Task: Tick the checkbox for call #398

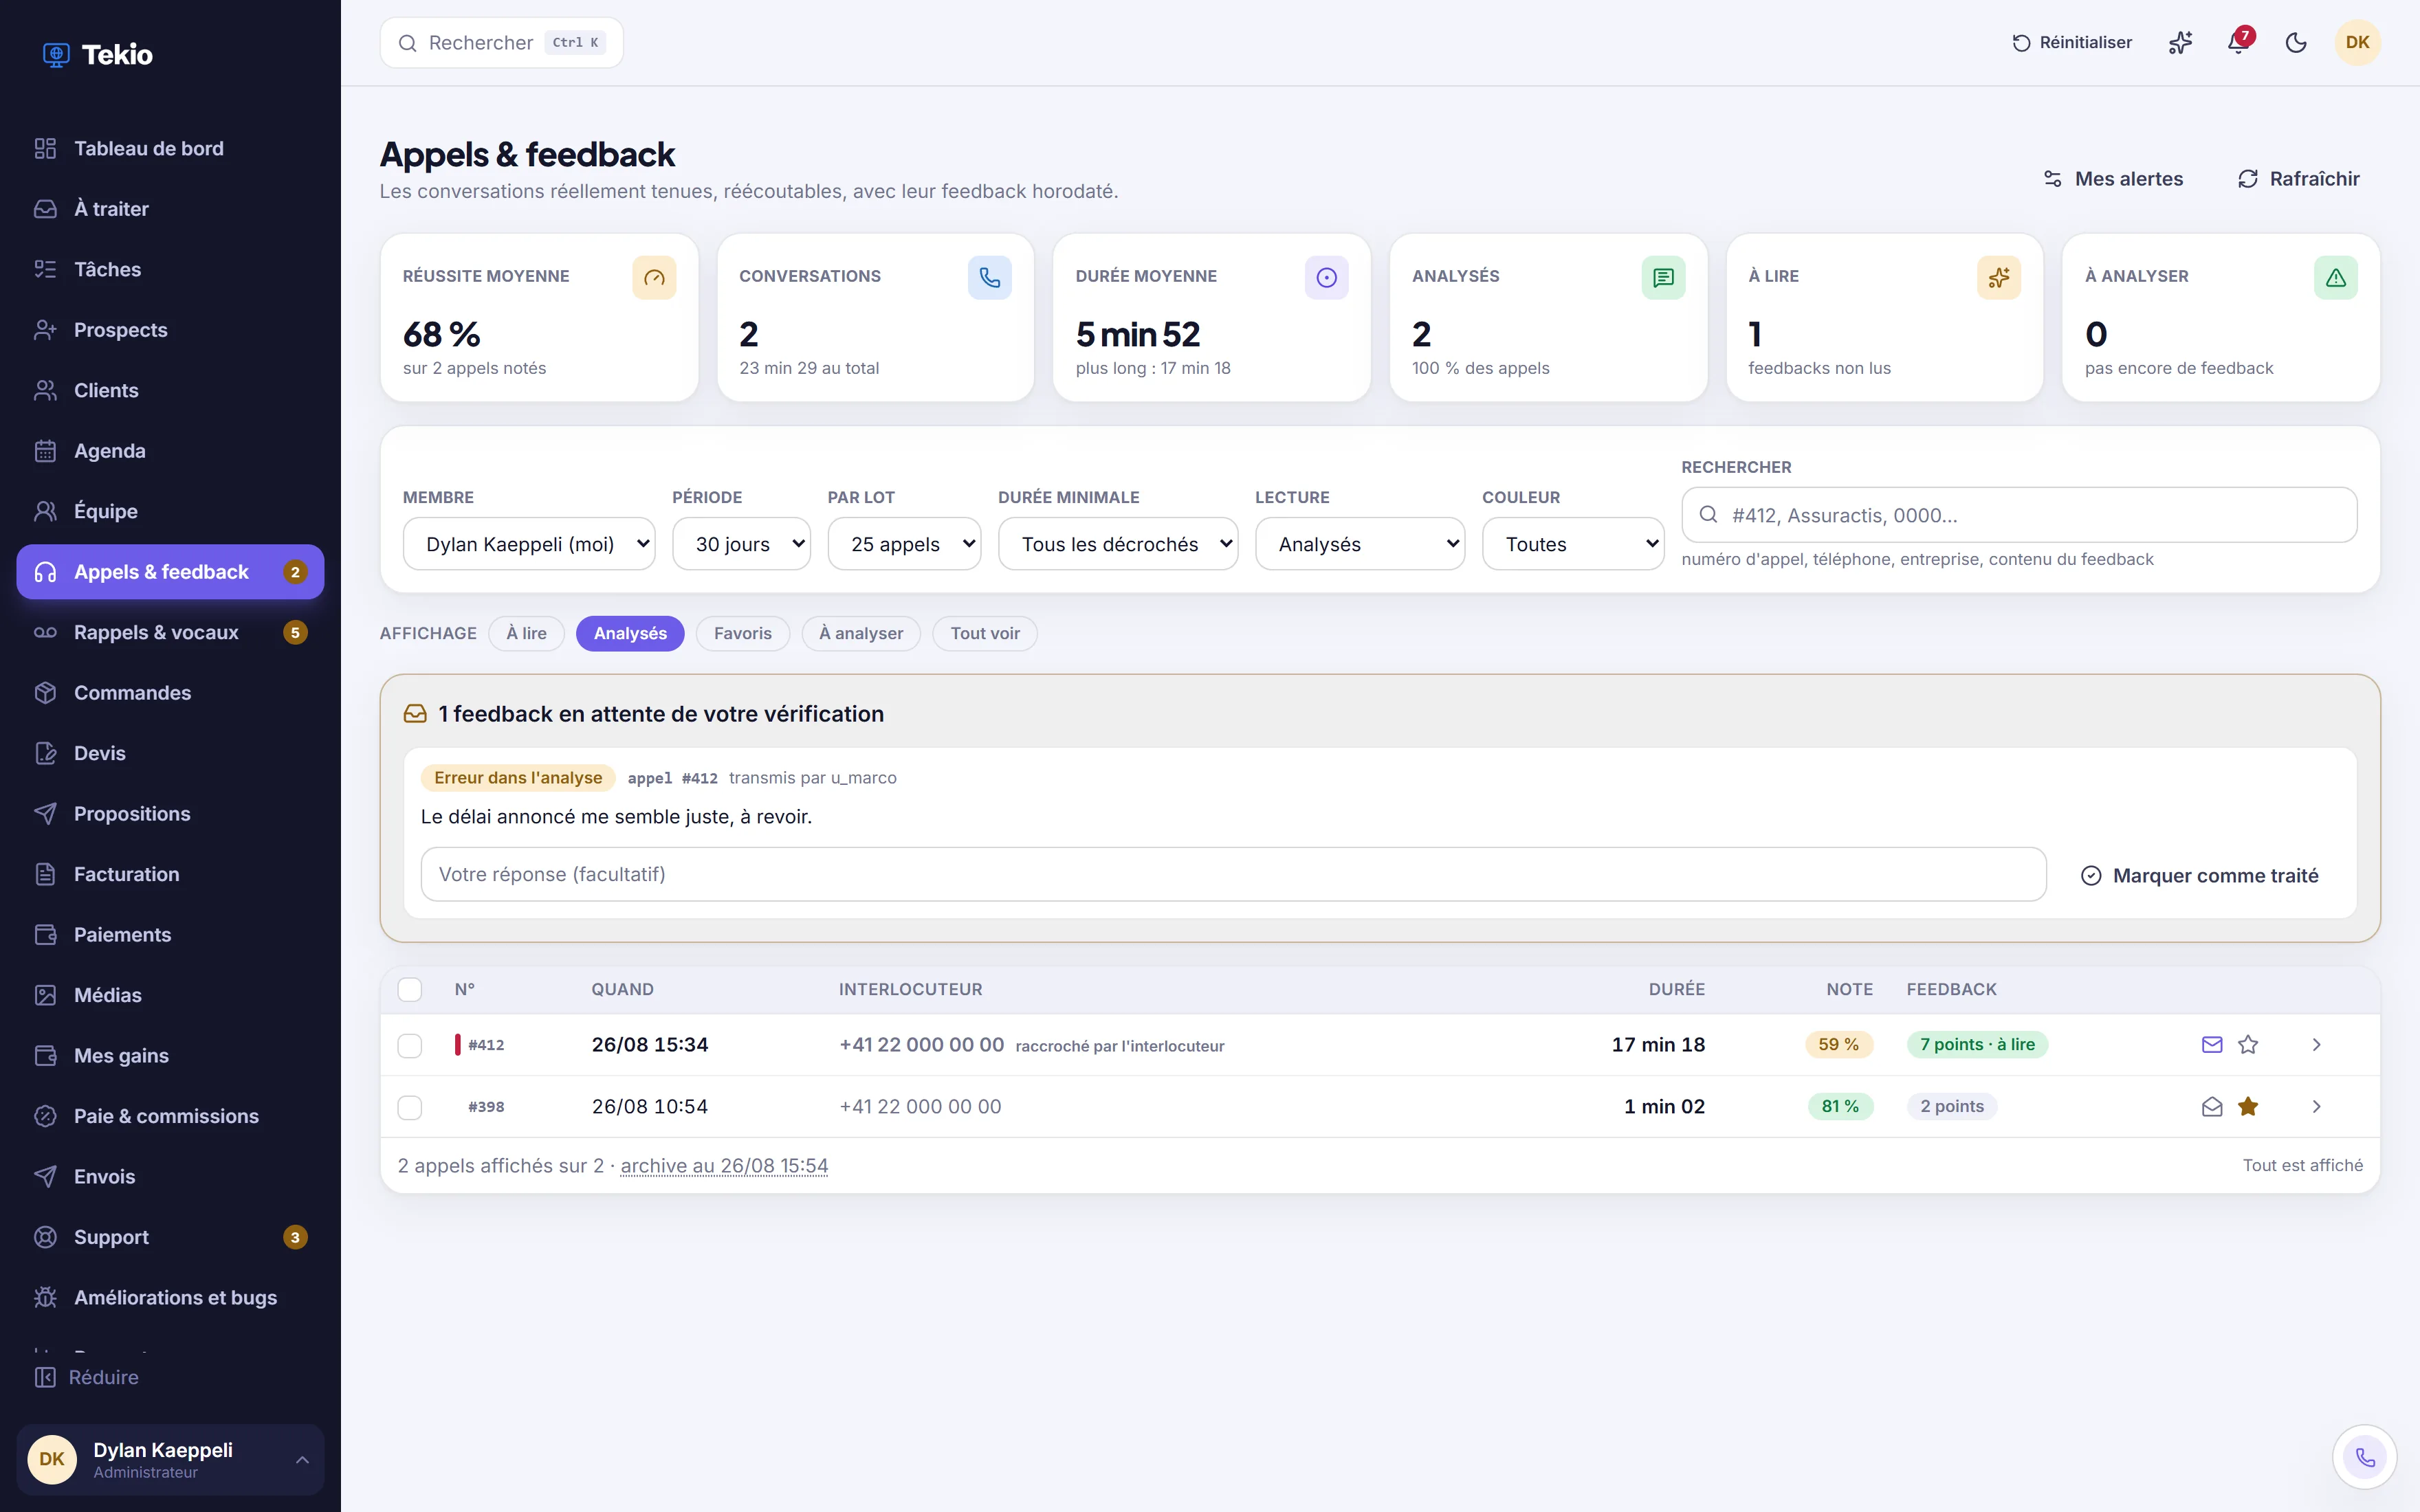Action: click(410, 1108)
